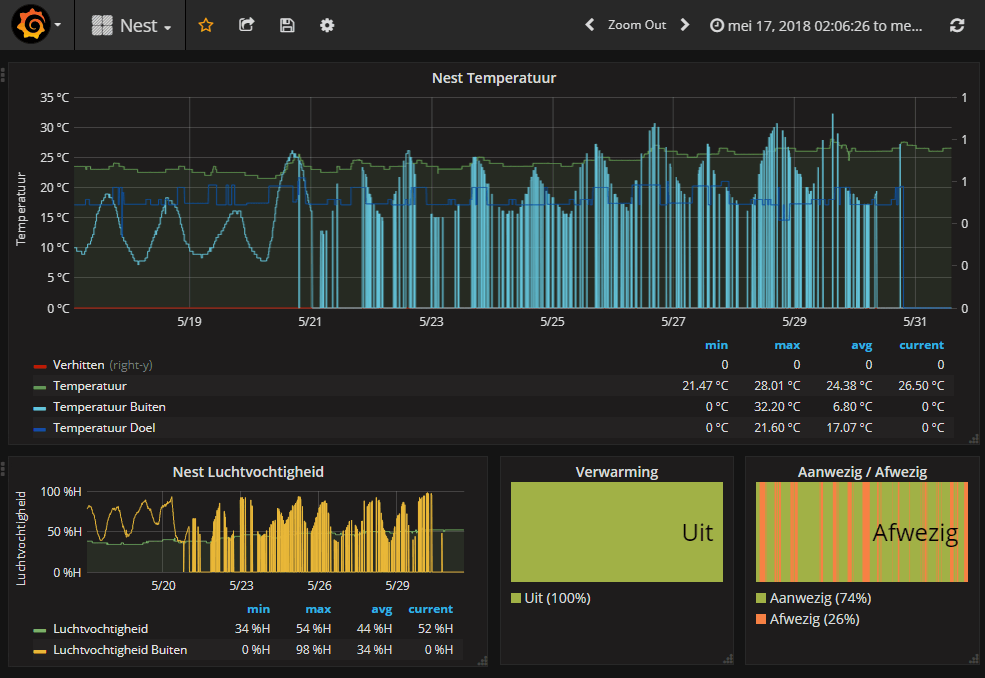
Task: Refresh the dashboard
Action: 957,25
